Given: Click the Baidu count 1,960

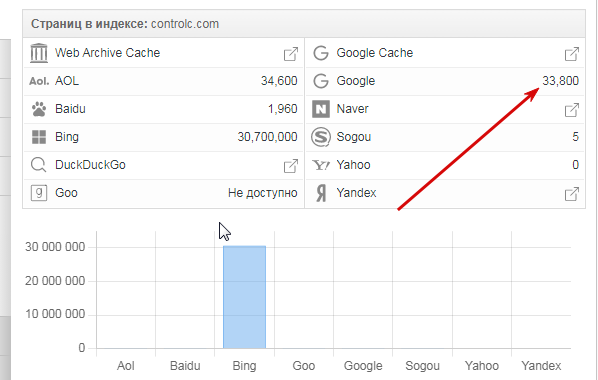Looking at the screenshot, I should [282, 109].
